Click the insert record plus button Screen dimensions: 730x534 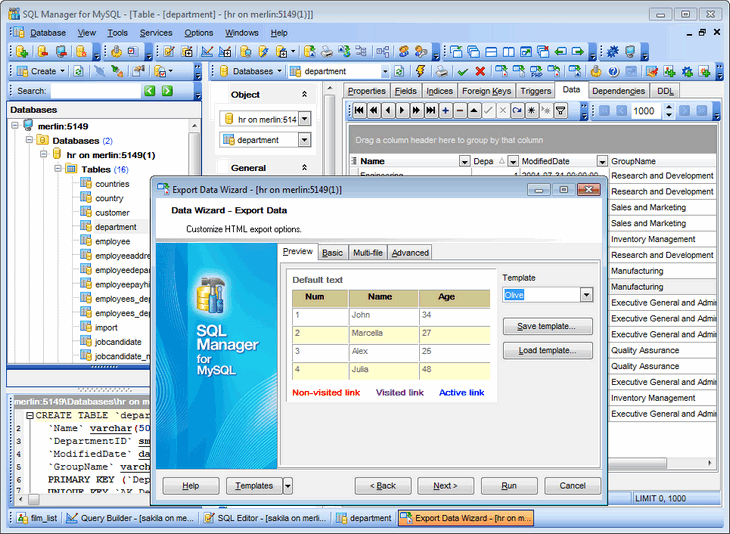(x=446, y=111)
